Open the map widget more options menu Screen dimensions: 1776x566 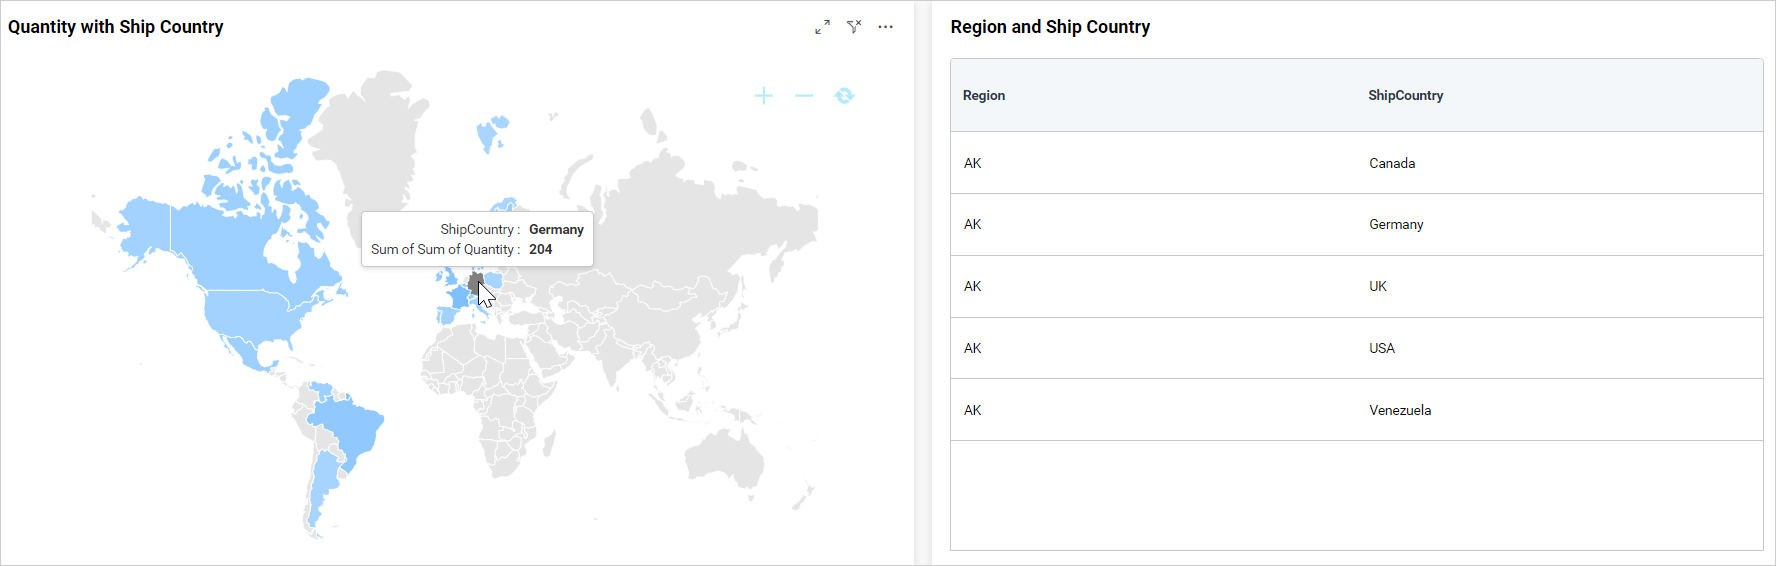[885, 27]
